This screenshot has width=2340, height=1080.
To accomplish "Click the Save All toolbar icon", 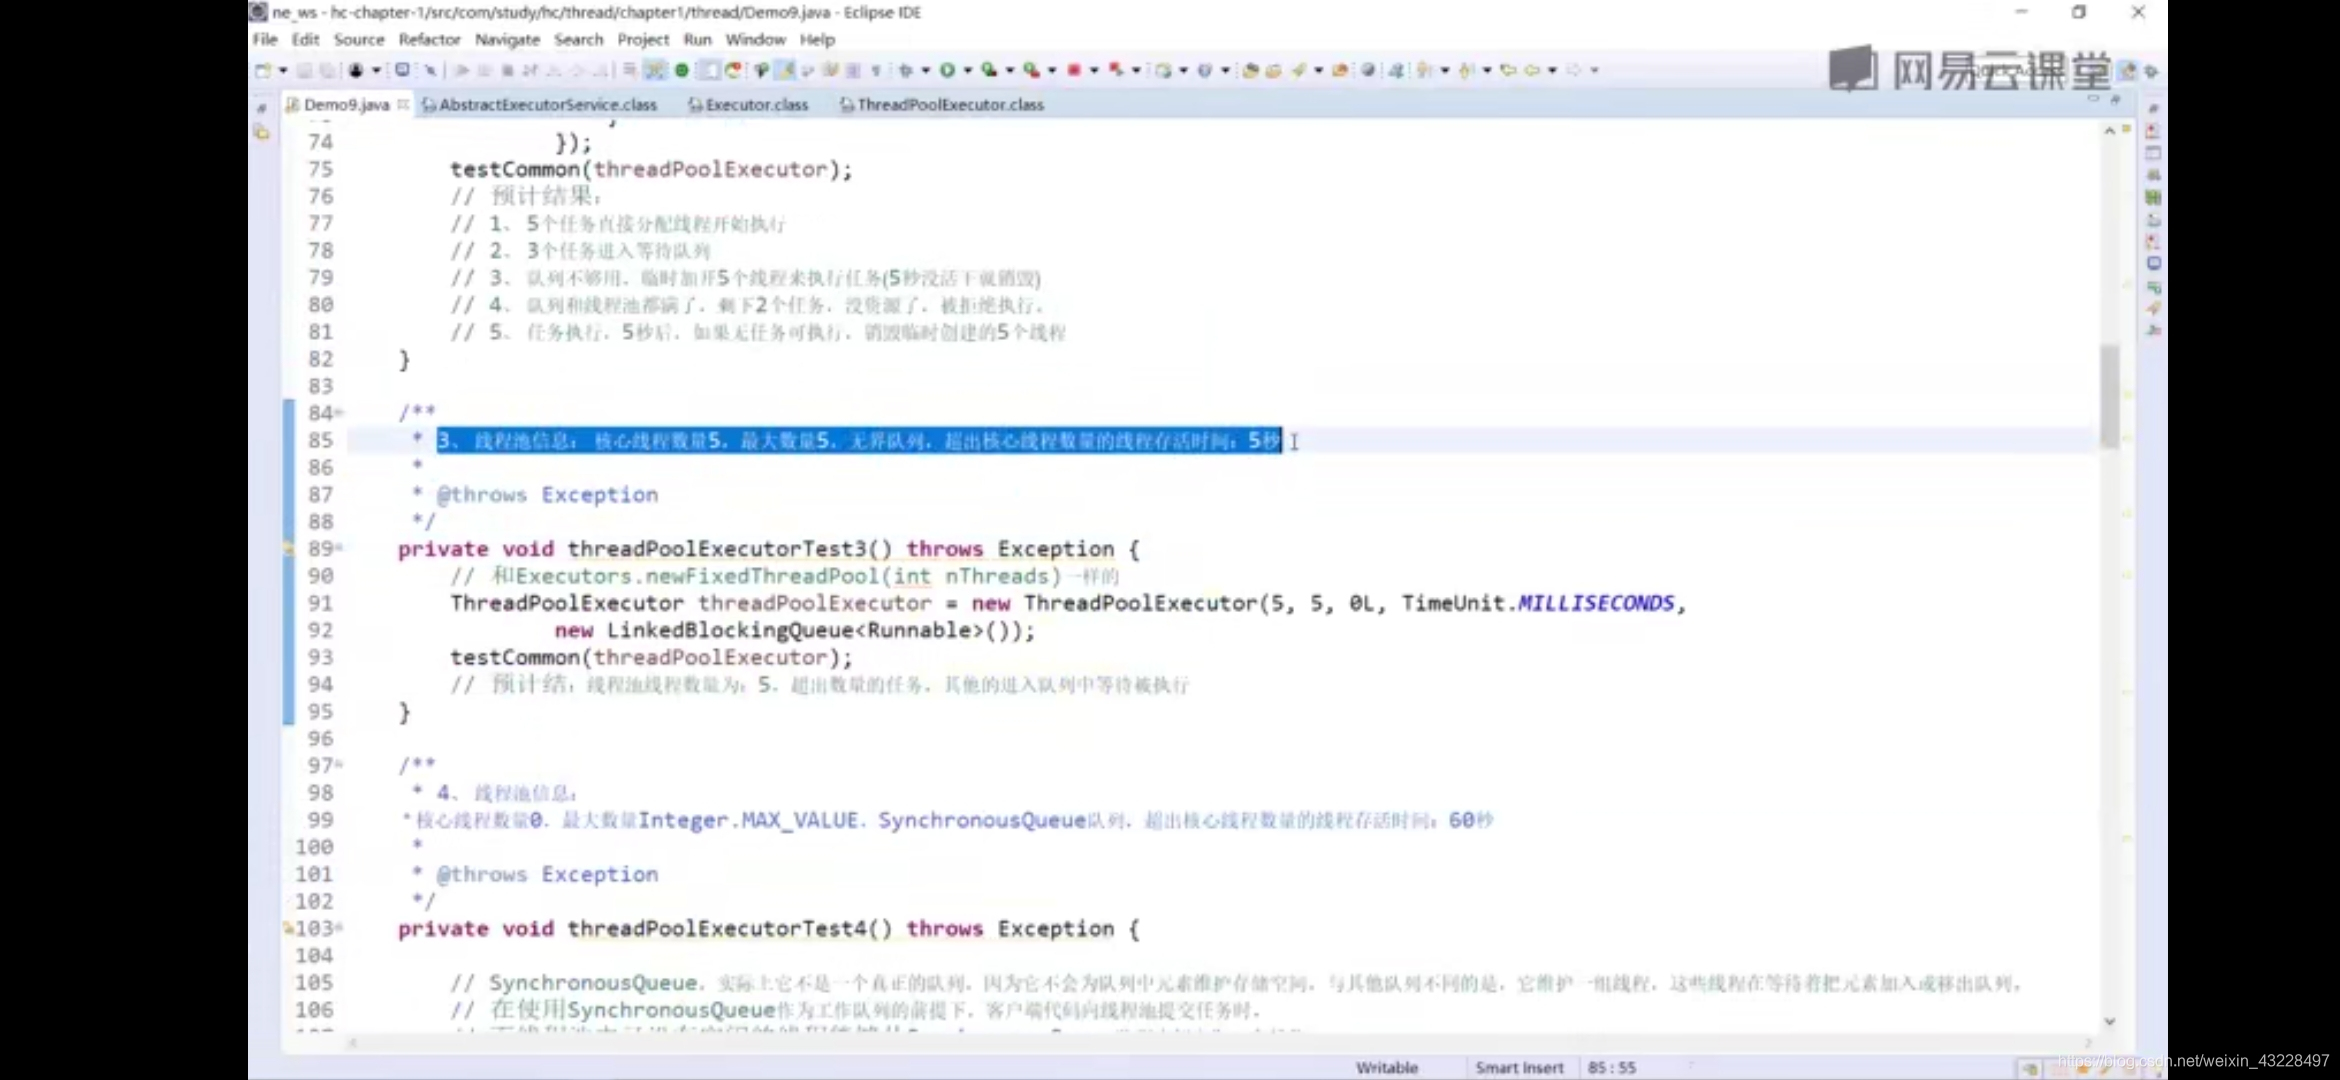I will 326,70.
